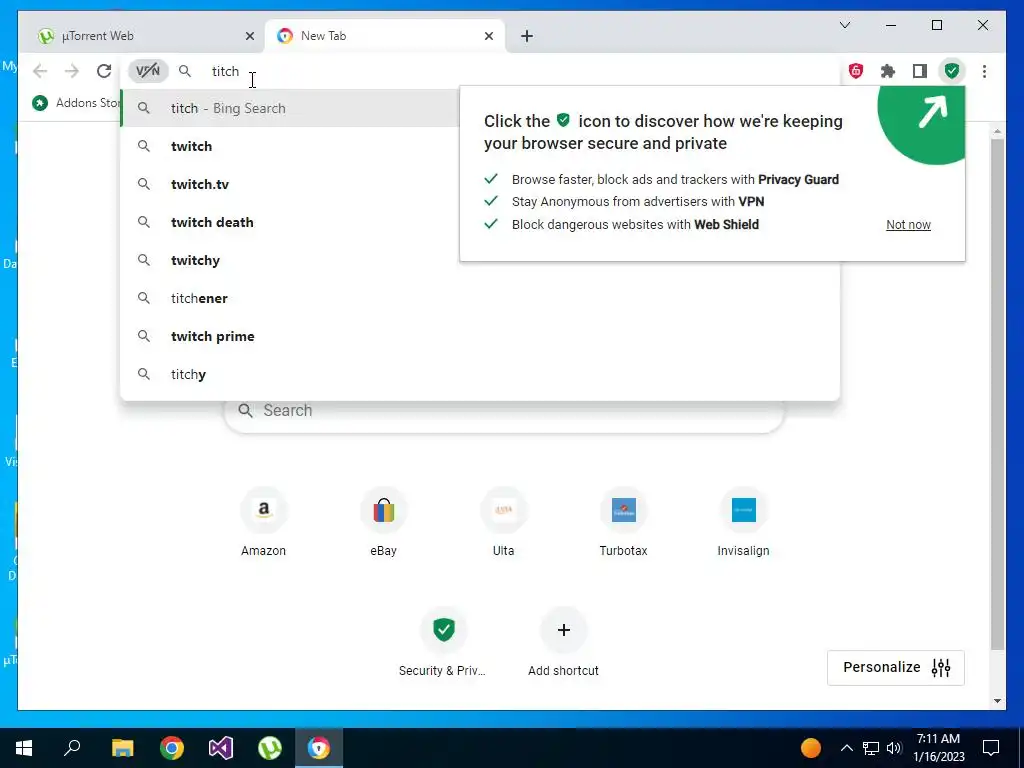This screenshot has height=768, width=1024.
Task: Launch Google Chrome from taskbar
Action: pos(172,748)
